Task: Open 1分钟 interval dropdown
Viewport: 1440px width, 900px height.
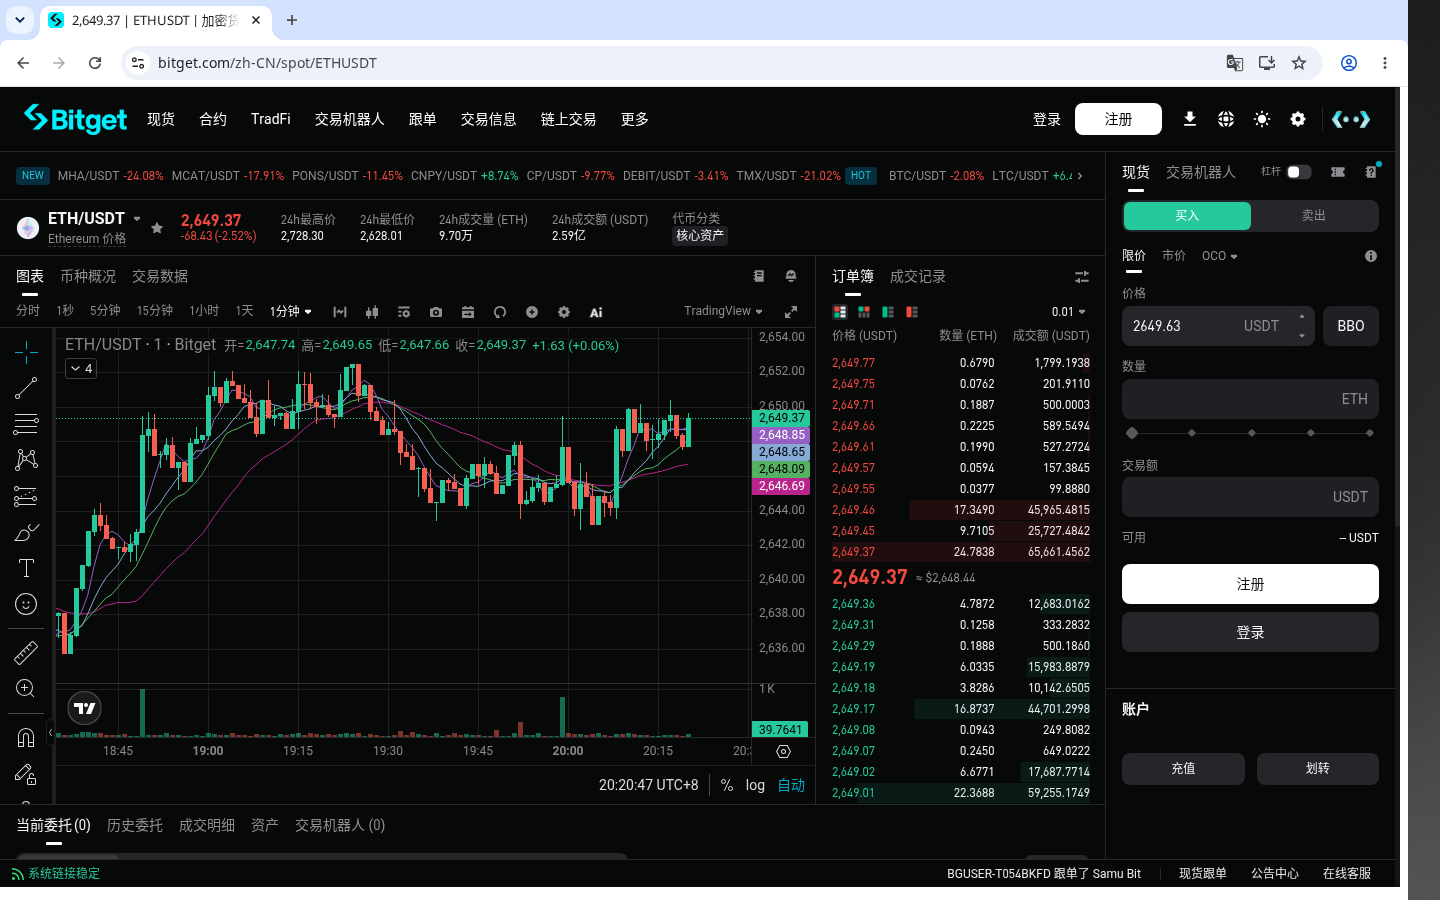Action: (x=291, y=312)
